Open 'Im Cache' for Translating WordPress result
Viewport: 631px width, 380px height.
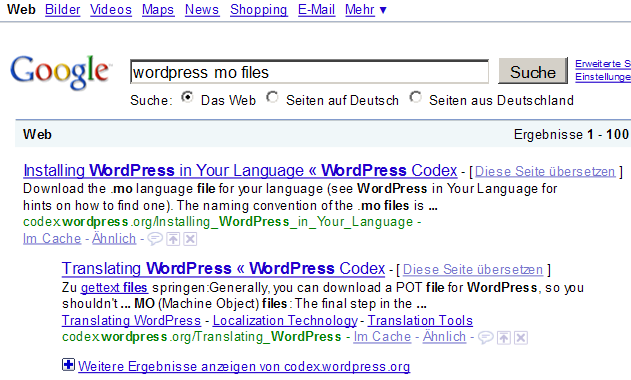[382, 337]
